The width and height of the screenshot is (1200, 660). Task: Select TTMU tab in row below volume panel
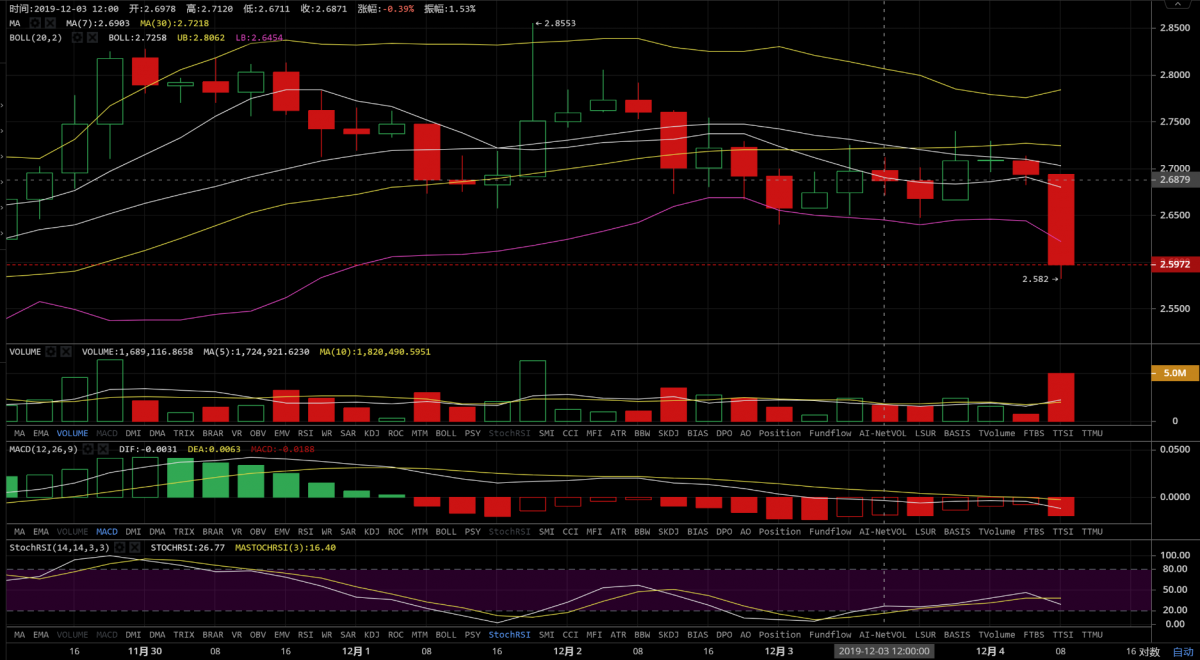point(1092,434)
